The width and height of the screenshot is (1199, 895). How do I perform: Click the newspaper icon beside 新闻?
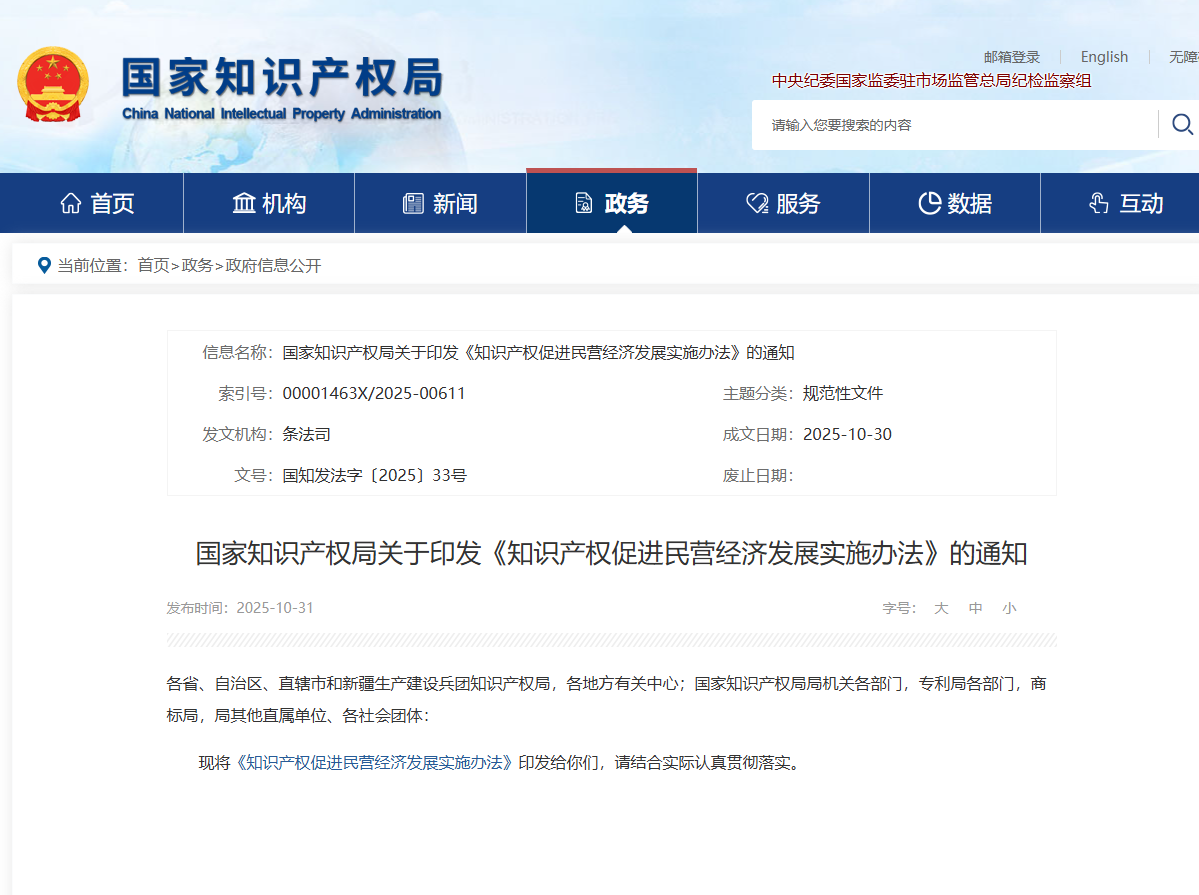coord(413,204)
